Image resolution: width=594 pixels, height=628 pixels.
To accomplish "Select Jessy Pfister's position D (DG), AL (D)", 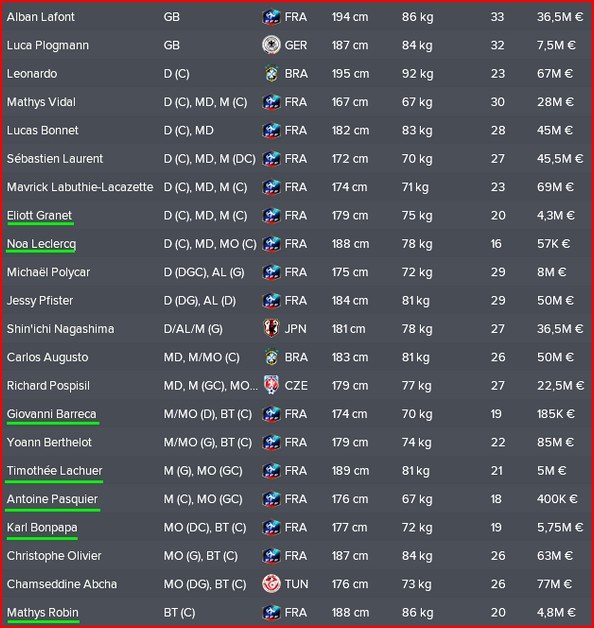I will pos(199,300).
